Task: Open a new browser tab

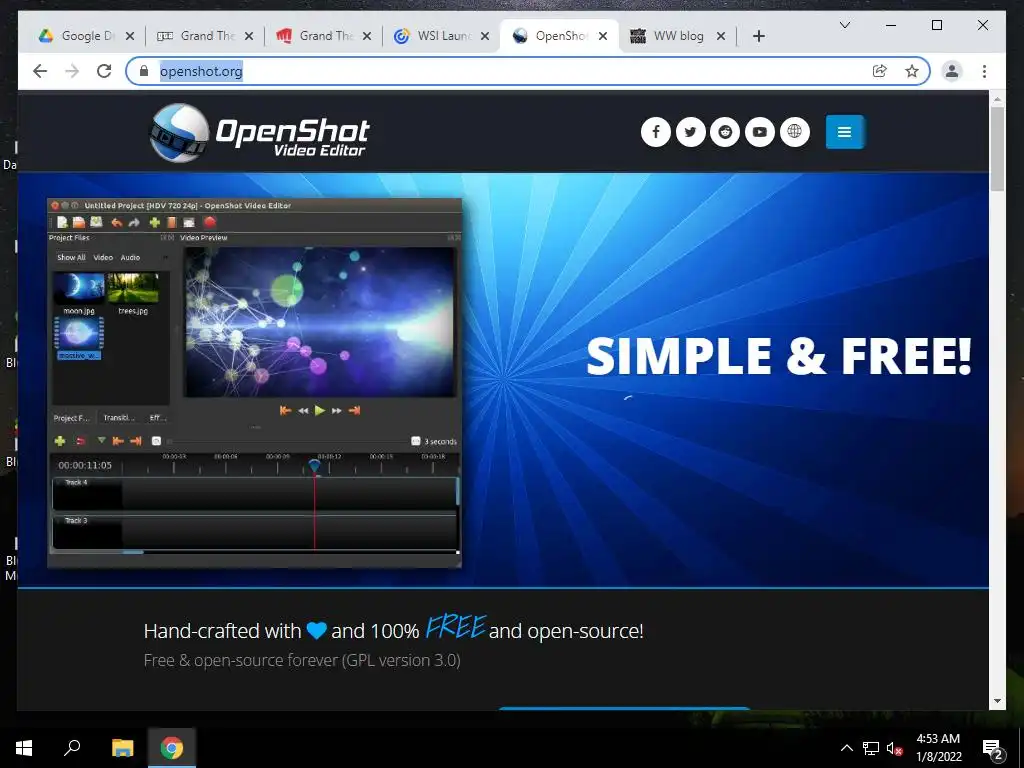Action: (758, 36)
